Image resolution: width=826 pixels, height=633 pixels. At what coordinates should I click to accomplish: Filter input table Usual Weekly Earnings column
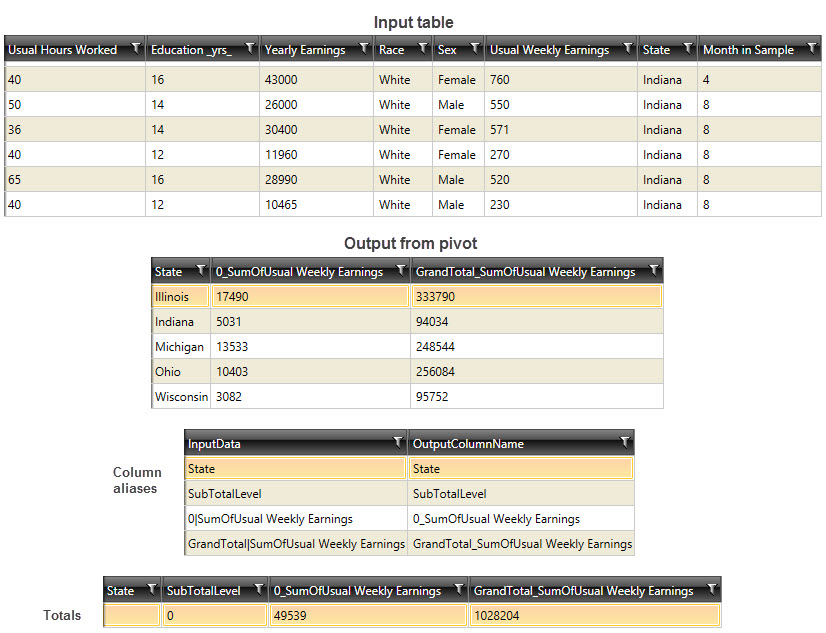click(628, 48)
